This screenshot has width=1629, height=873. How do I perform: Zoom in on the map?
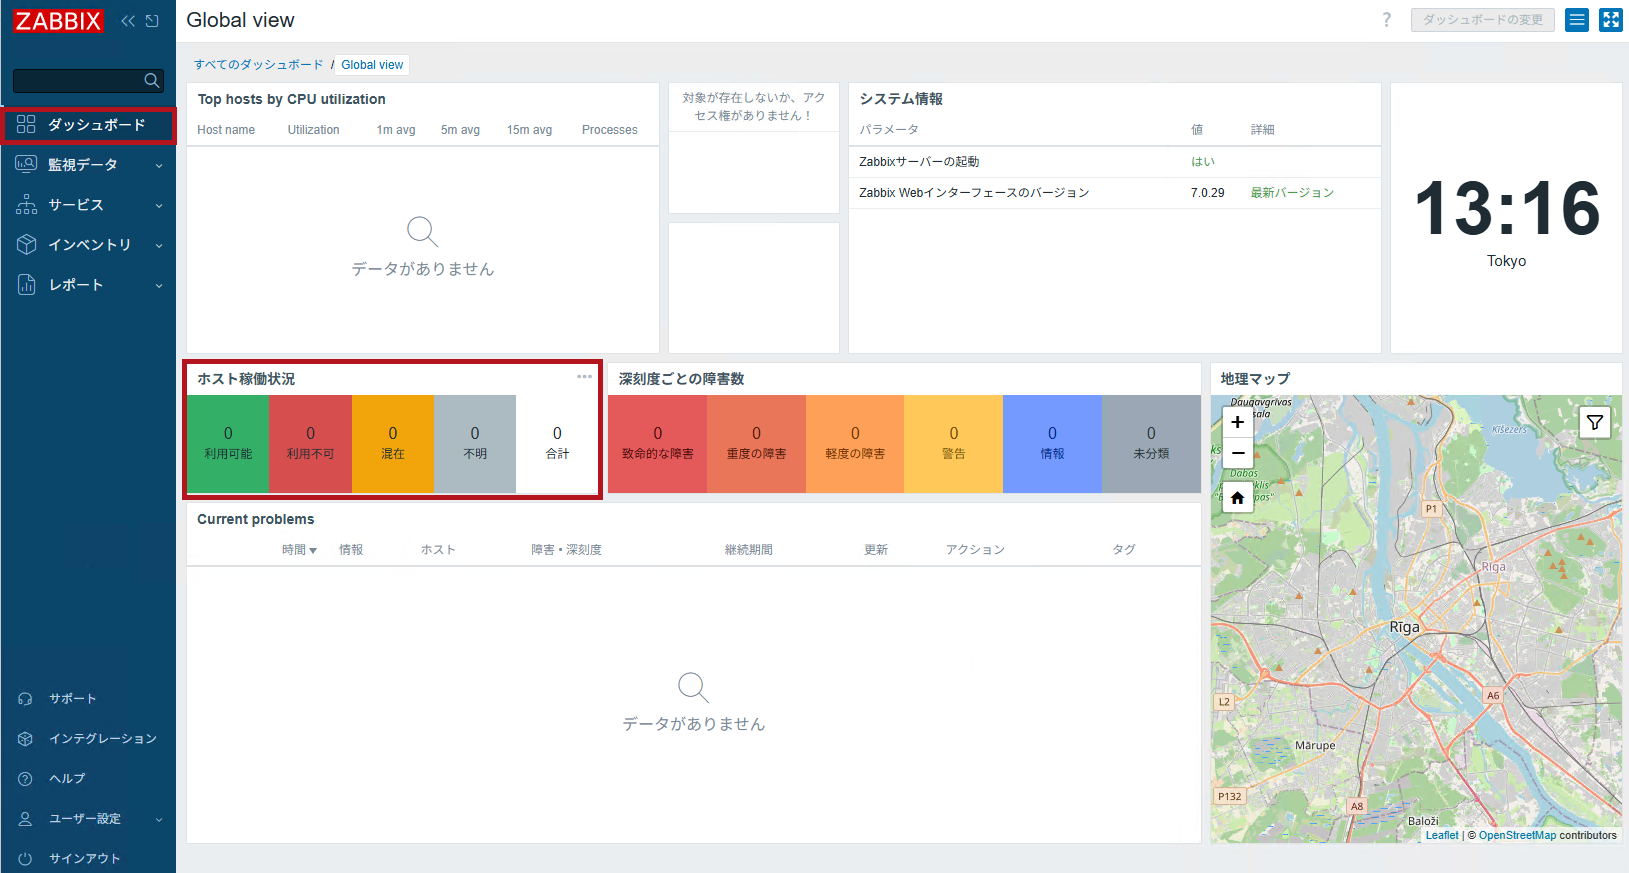tap(1238, 422)
